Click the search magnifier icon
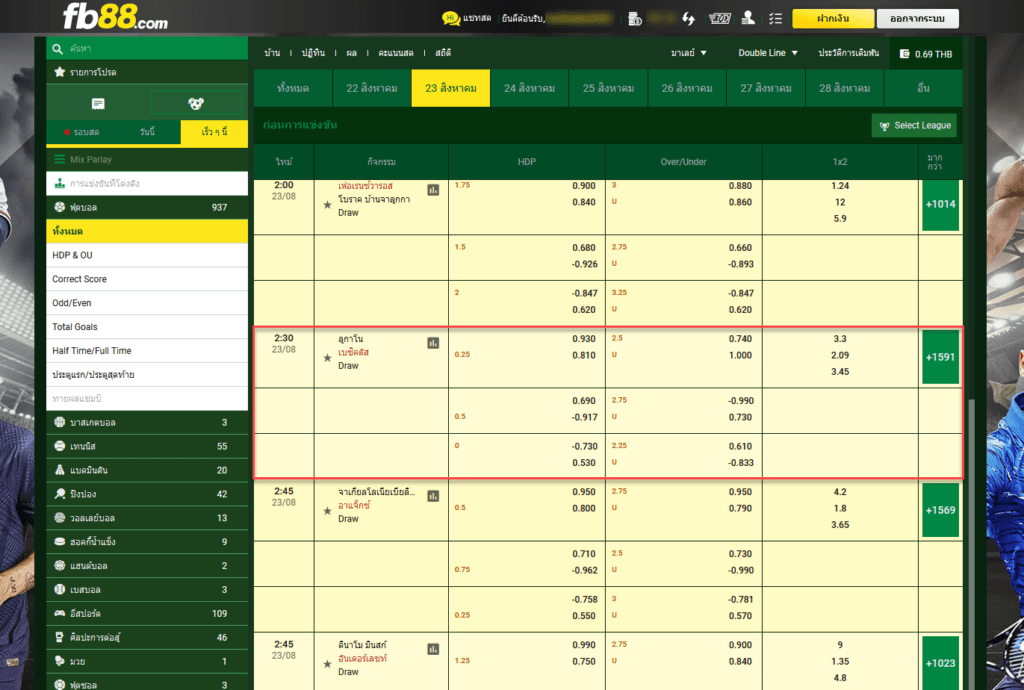The width and height of the screenshot is (1024, 690). (x=57, y=48)
